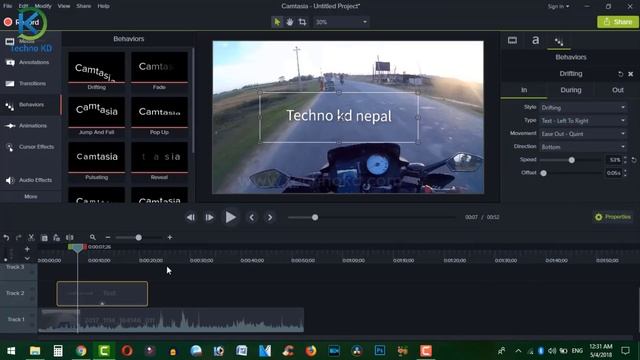The height and width of the screenshot is (360, 640).
Task: Step backward one frame
Action: (x=191, y=218)
